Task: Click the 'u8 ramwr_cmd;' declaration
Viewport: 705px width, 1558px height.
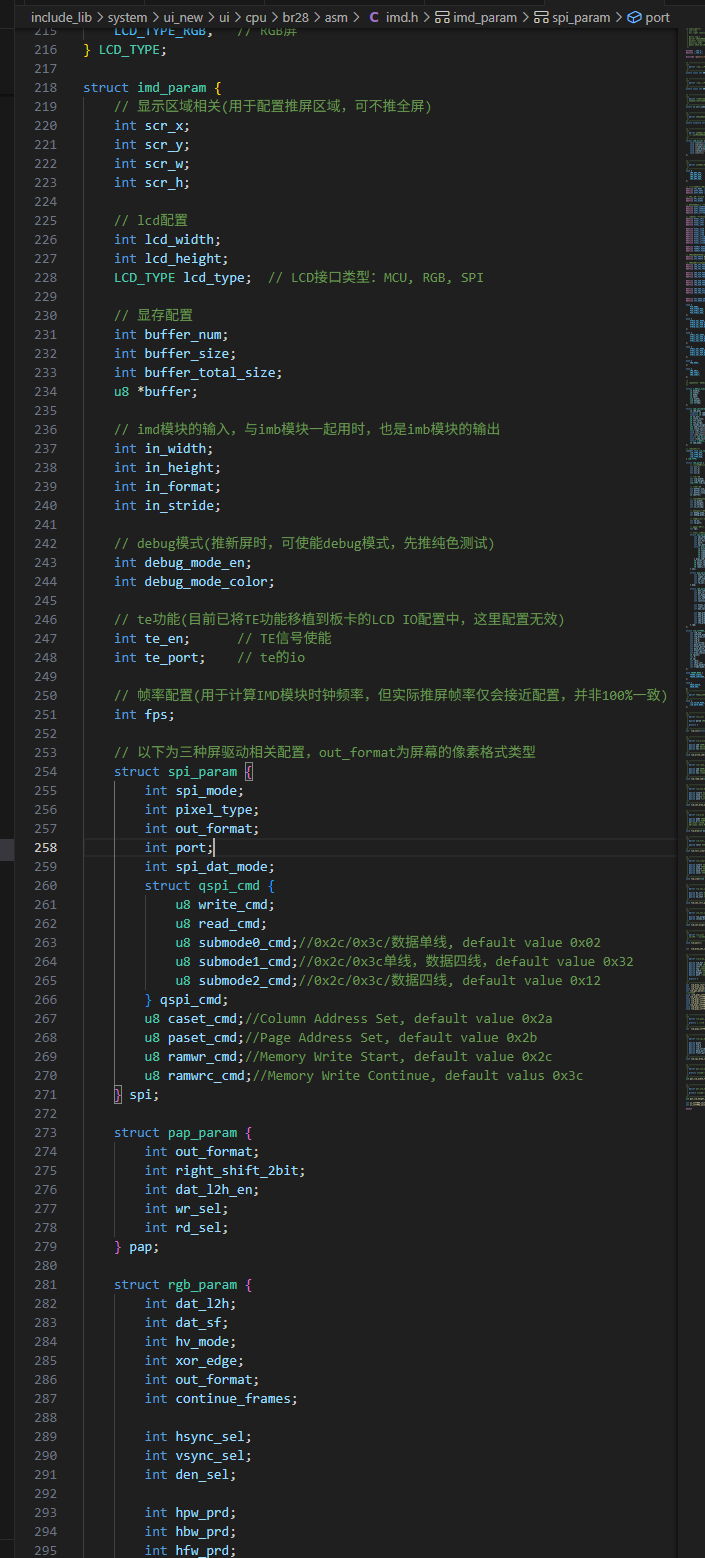Action: [x=194, y=1056]
